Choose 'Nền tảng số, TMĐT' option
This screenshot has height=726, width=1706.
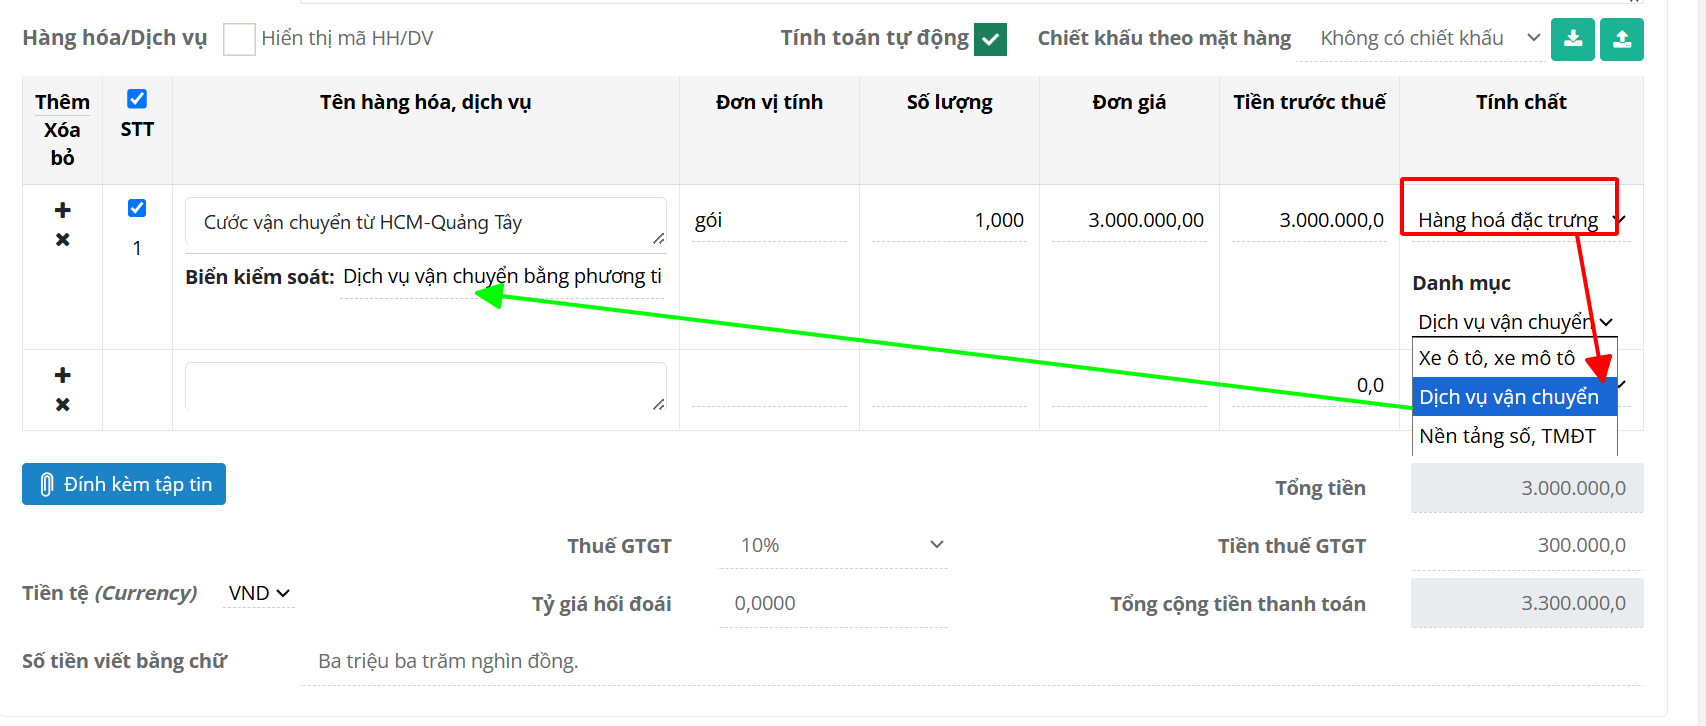[x=1507, y=436]
